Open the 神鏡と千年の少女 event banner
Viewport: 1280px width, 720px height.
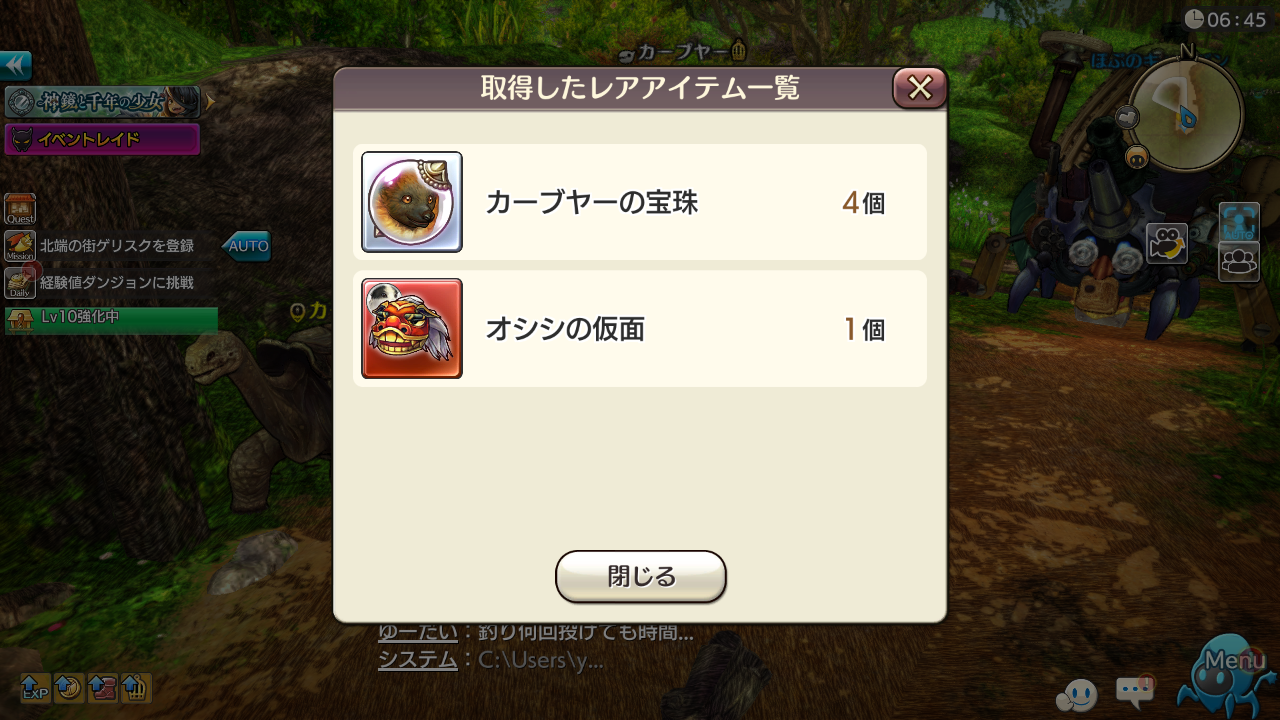click(102, 102)
